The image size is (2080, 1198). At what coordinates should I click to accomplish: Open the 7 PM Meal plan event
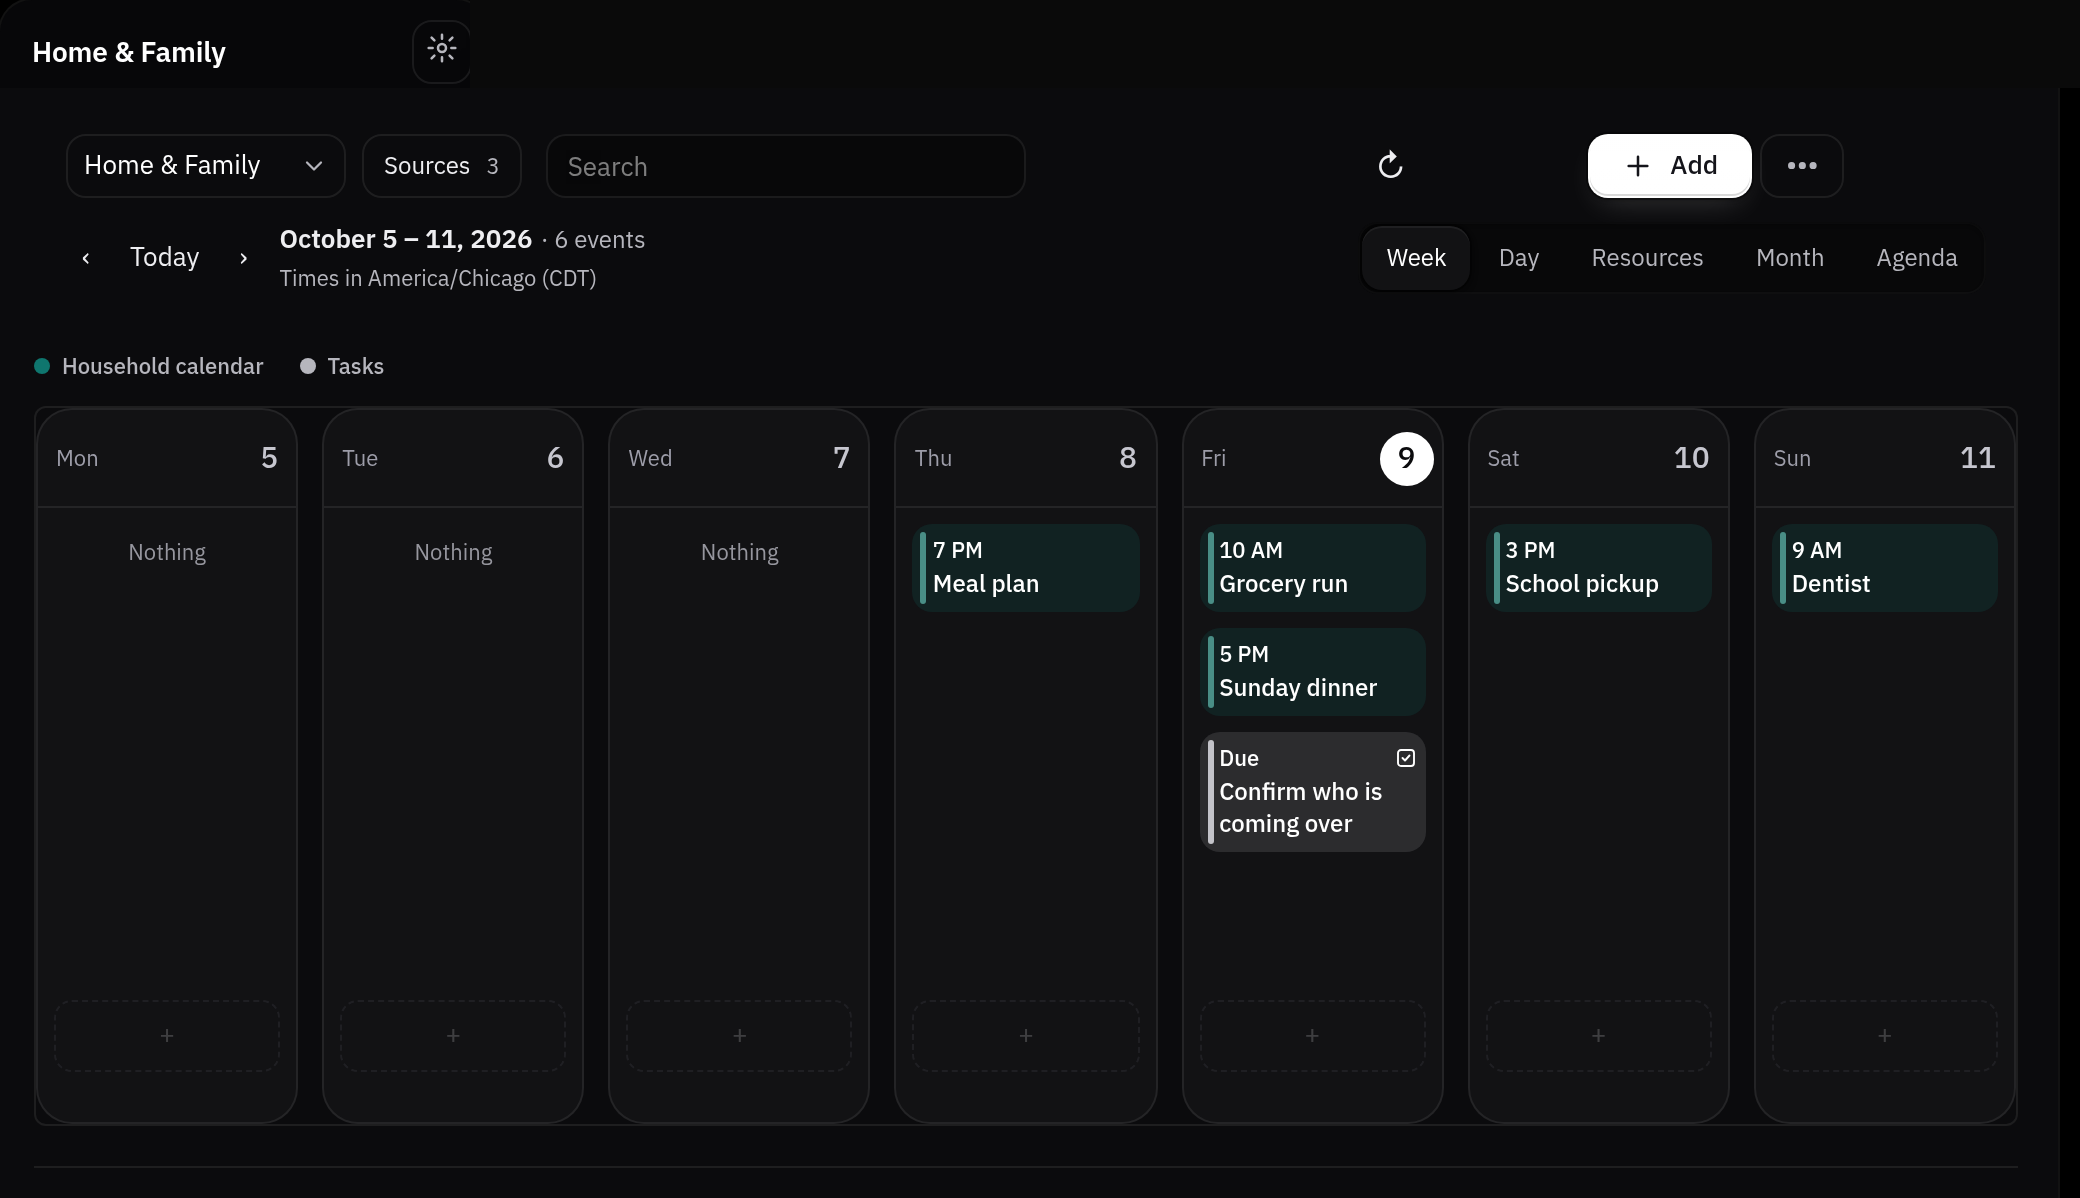point(1026,568)
